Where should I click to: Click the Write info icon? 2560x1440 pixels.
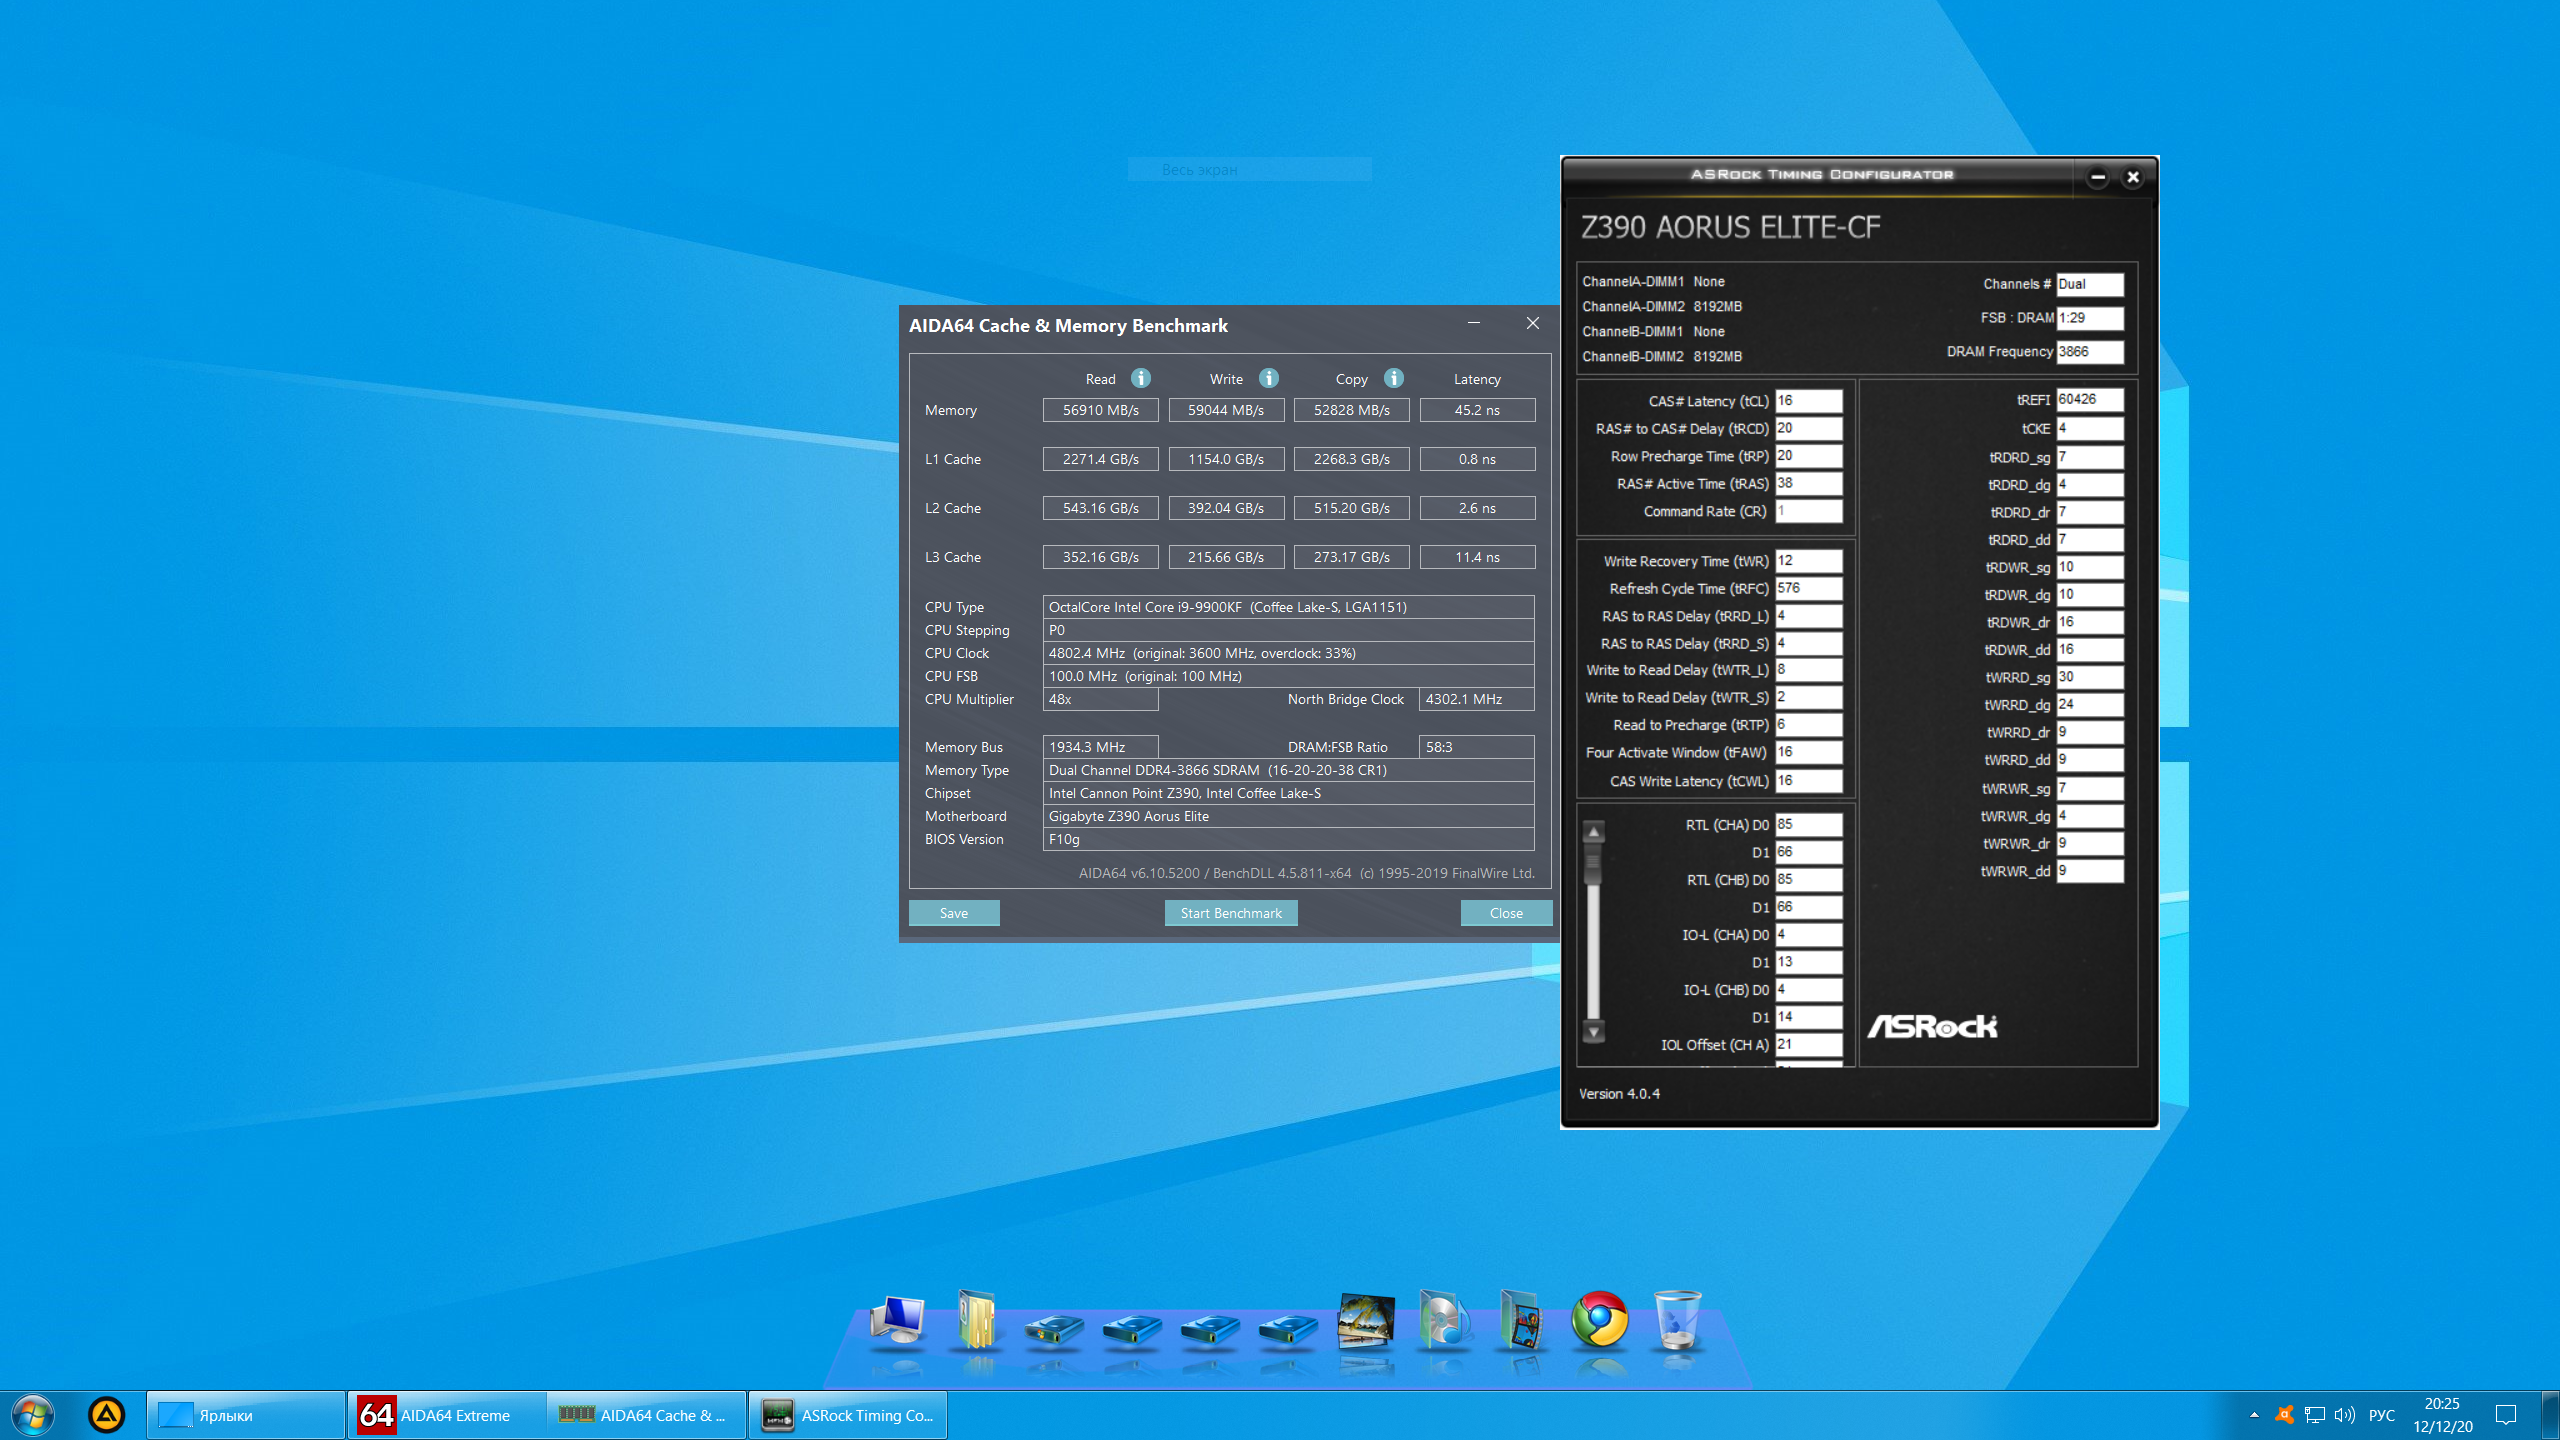pos(1269,378)
